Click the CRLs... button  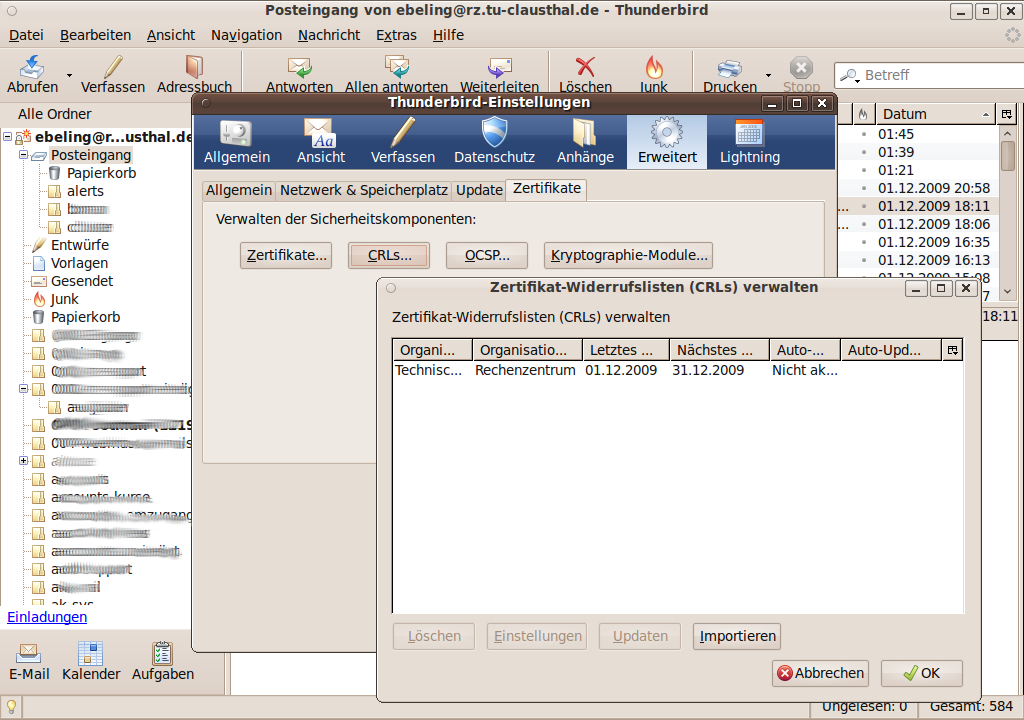click(389, 255)
